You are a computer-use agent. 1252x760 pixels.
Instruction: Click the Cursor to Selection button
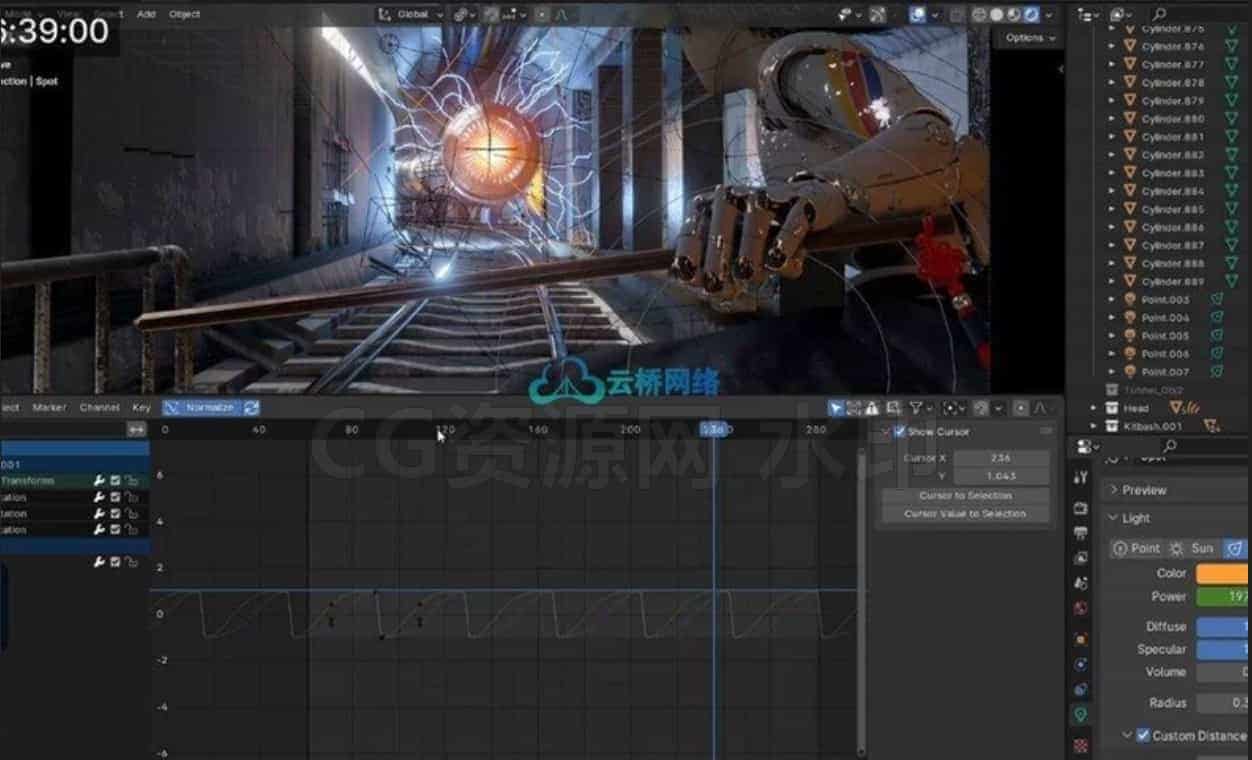[965, 496]
